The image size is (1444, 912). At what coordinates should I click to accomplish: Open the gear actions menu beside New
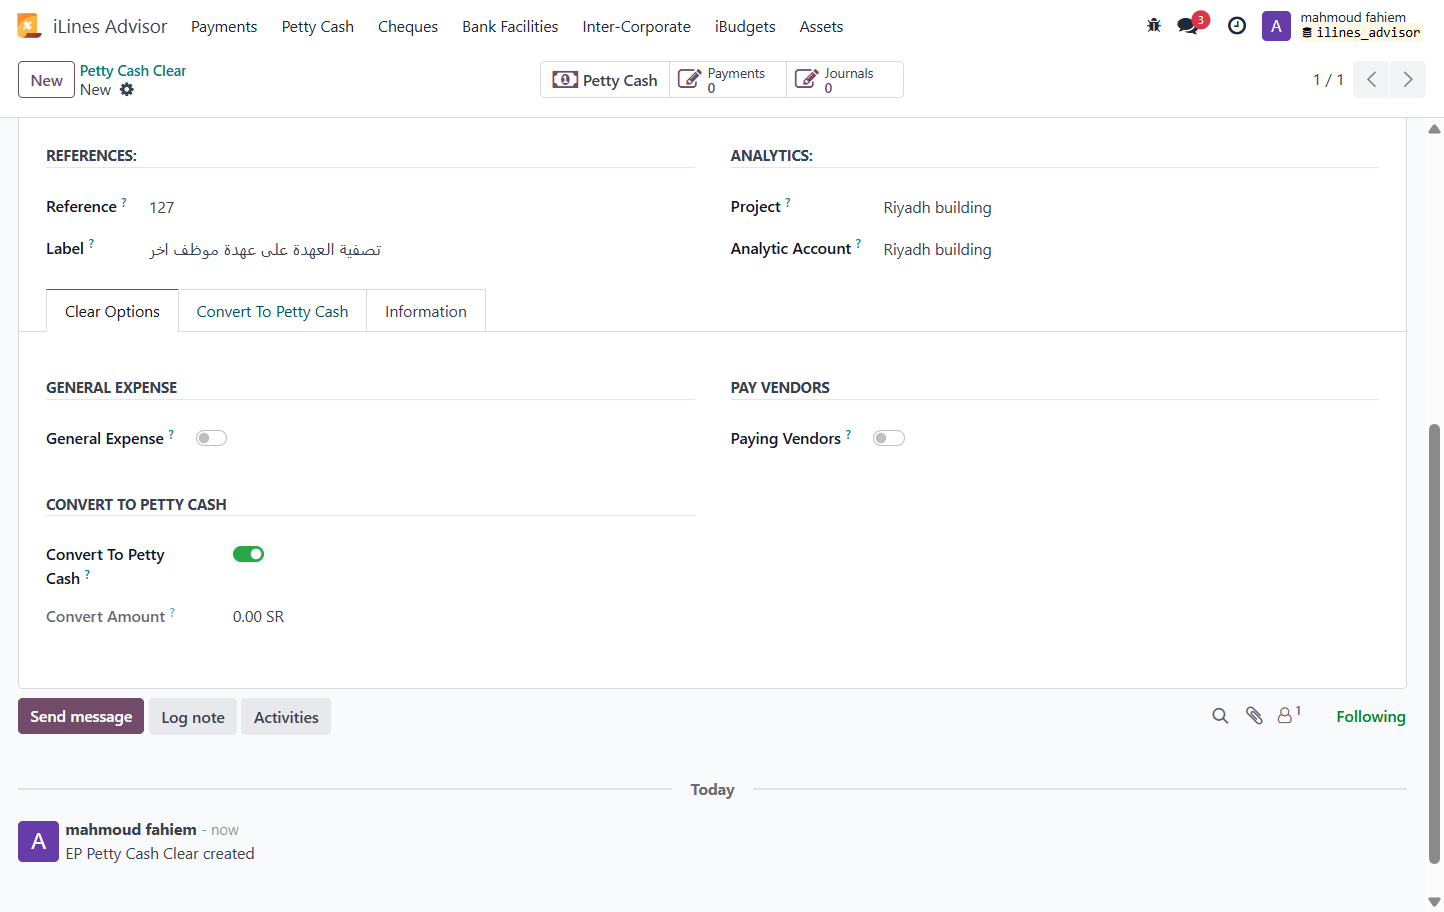pos(127,90)
